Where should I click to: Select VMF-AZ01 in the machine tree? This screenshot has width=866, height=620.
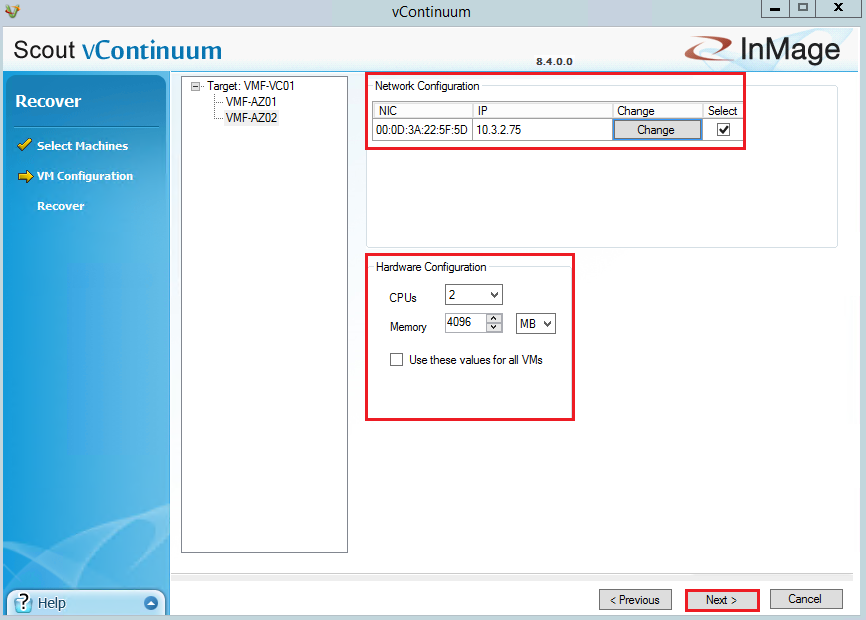click(x=251, y=102)
